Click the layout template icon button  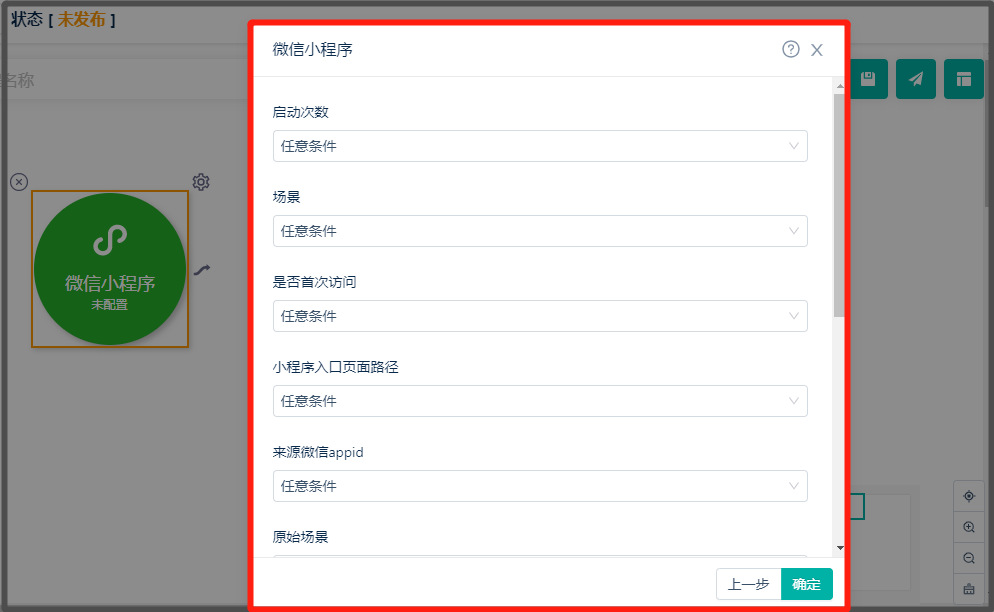click(x=964, y=79)
